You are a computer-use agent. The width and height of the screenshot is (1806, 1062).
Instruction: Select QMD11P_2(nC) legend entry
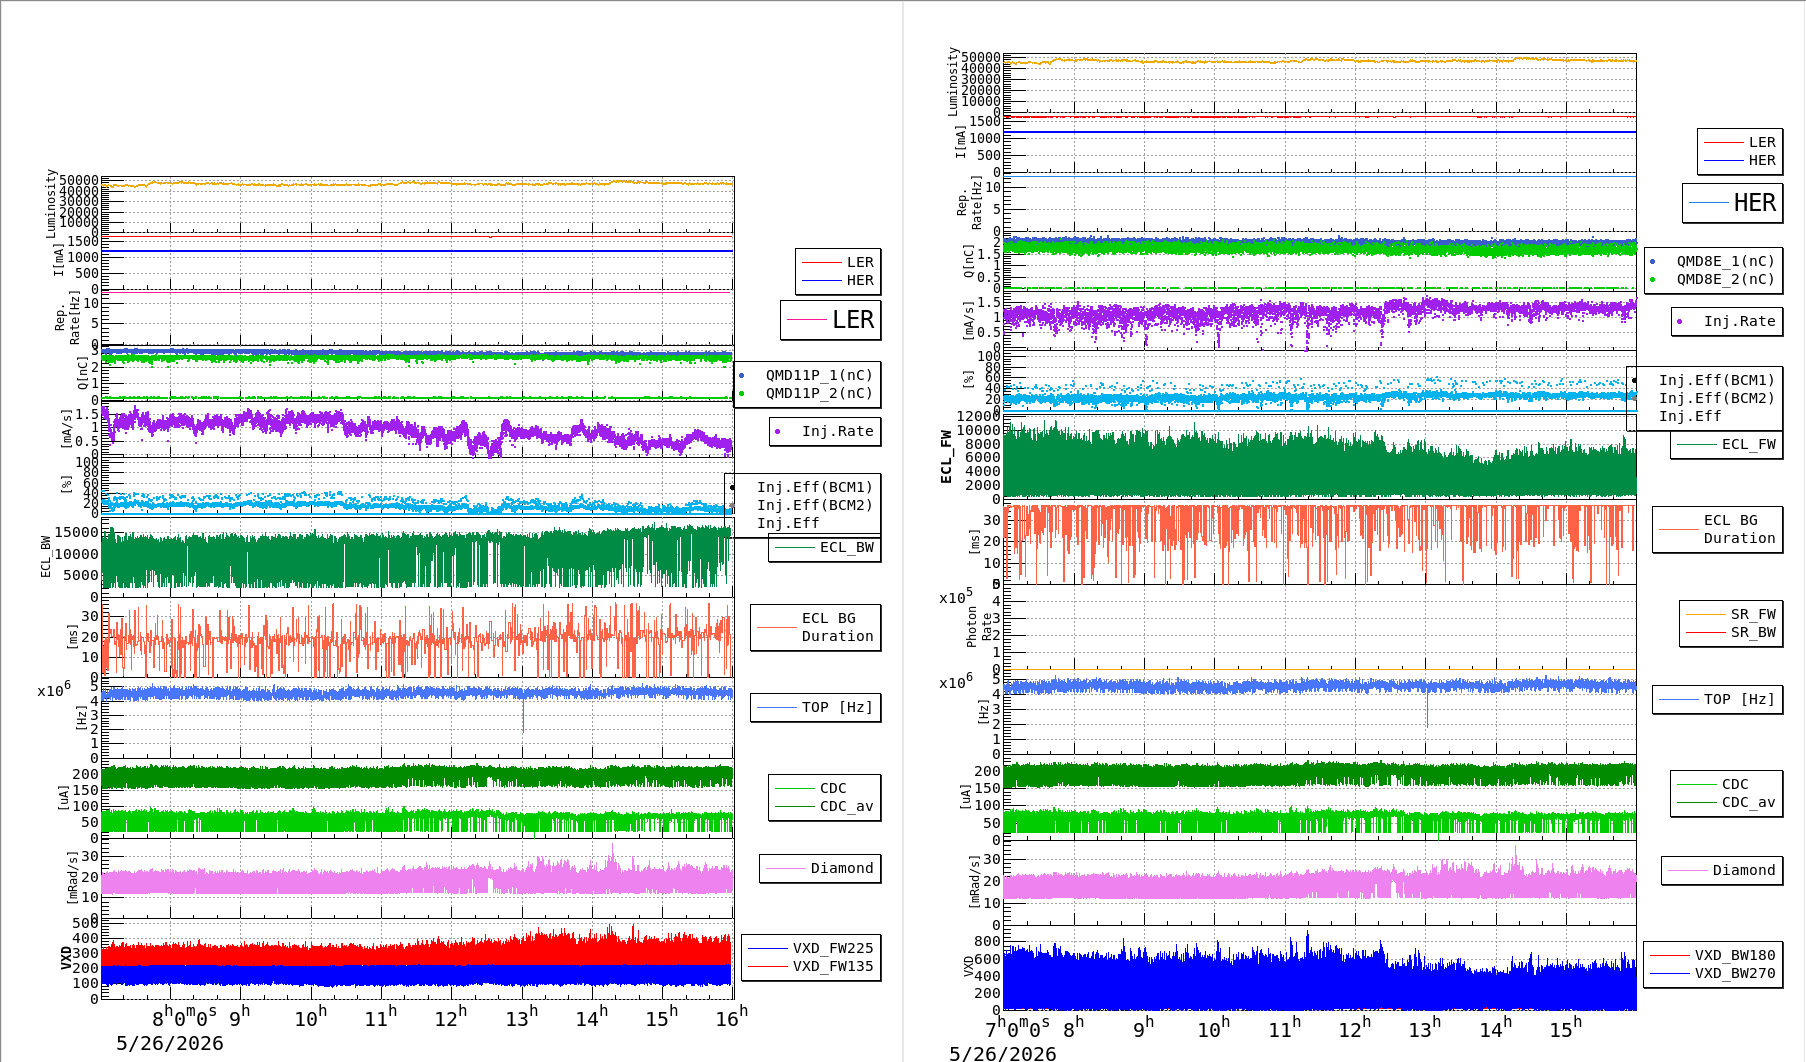pyautogui.click(x=819, y=393)
